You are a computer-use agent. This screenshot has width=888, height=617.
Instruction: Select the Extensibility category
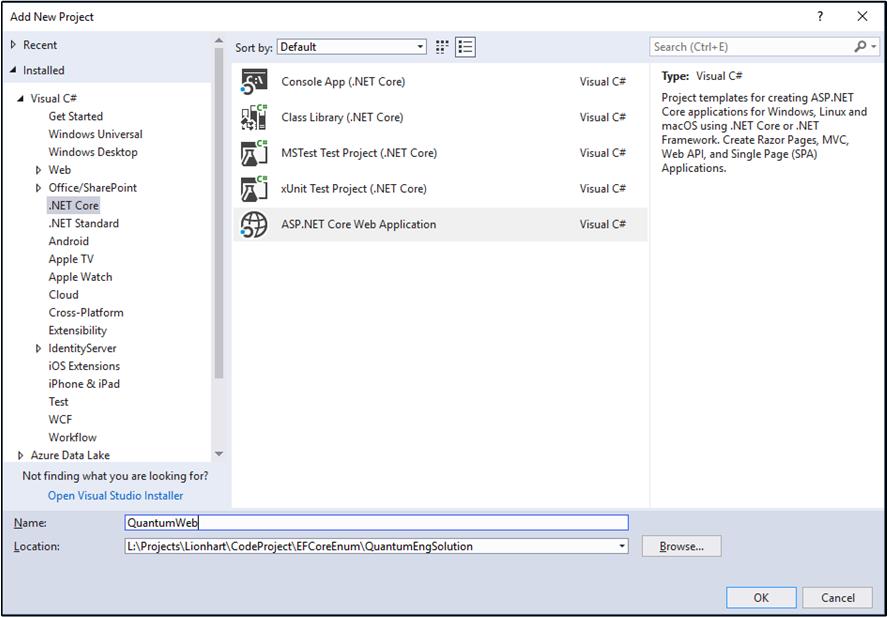pos(78,330)
